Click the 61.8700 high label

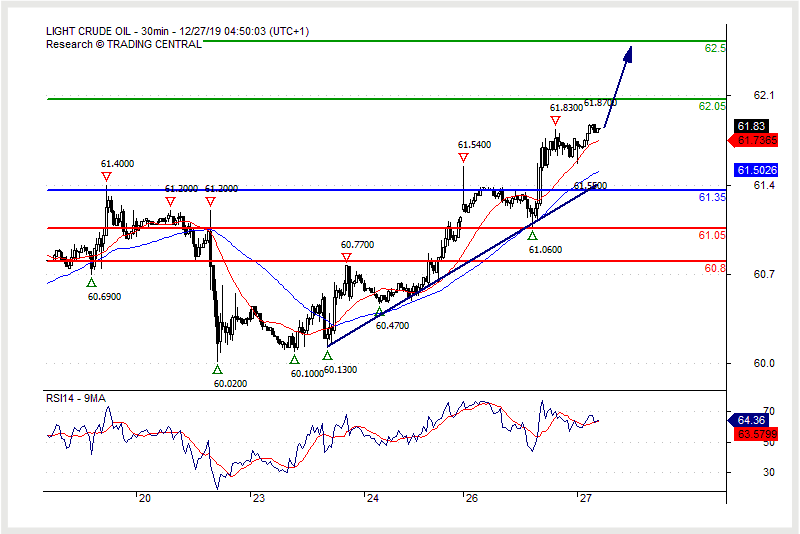[x=601, y=103]
